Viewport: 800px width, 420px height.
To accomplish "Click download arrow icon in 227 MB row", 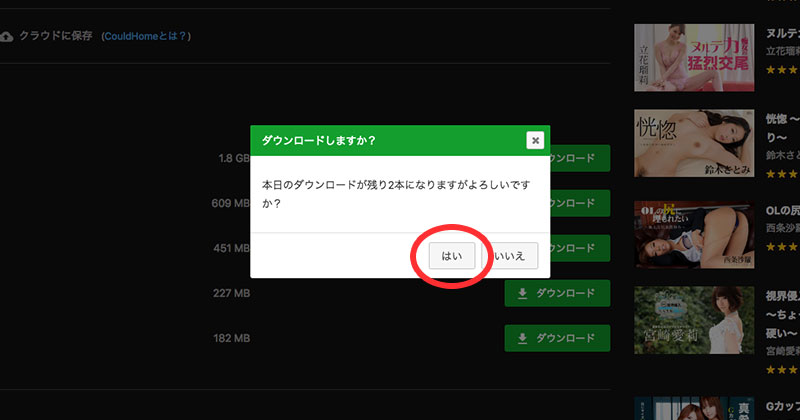I will [x=522, y=294].
